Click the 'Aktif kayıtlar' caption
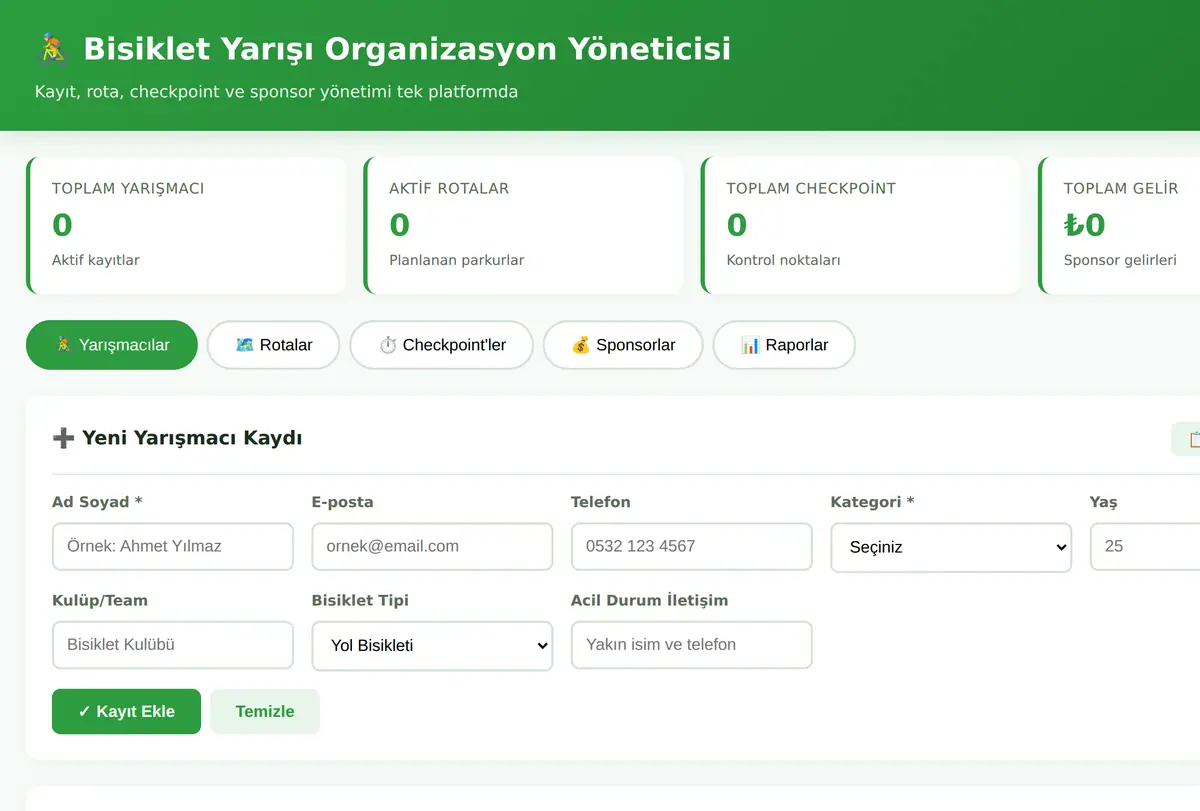This screenshot has width=1200, height=811. (x=96, y=260)
